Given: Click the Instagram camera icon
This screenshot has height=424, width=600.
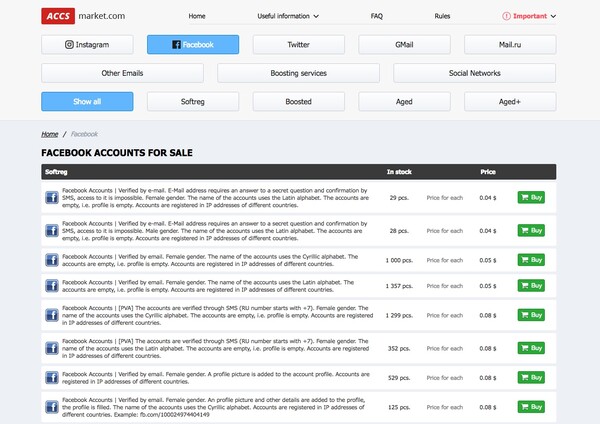Looking at the screenshot, I should coord(69,45).
